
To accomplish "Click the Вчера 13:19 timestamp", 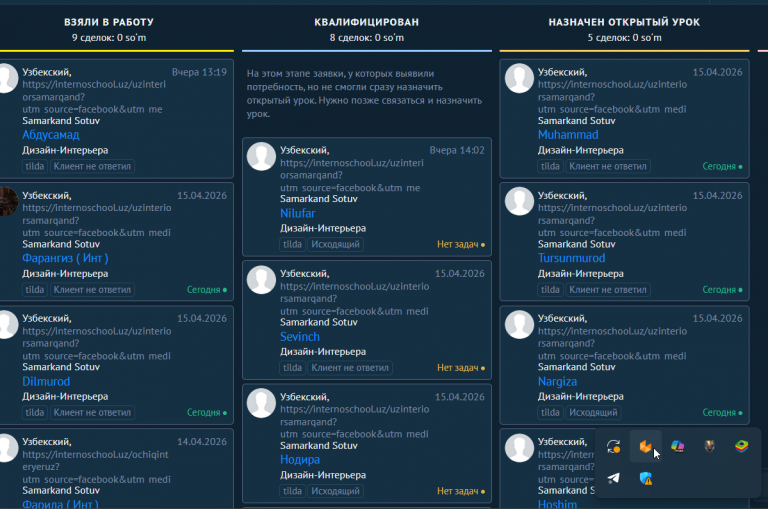I will click(199, 72).
